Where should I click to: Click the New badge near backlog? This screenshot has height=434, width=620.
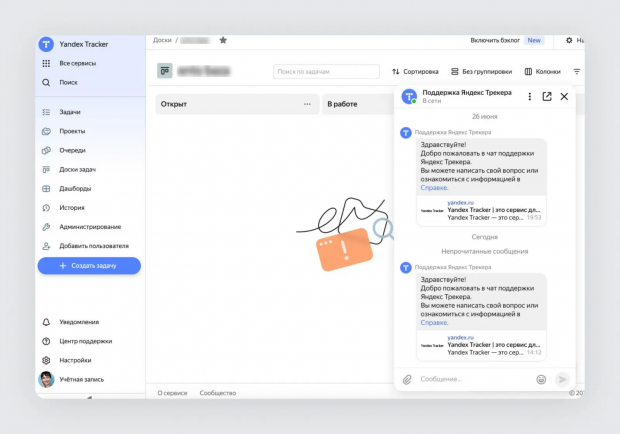click(x=534, y=40)
